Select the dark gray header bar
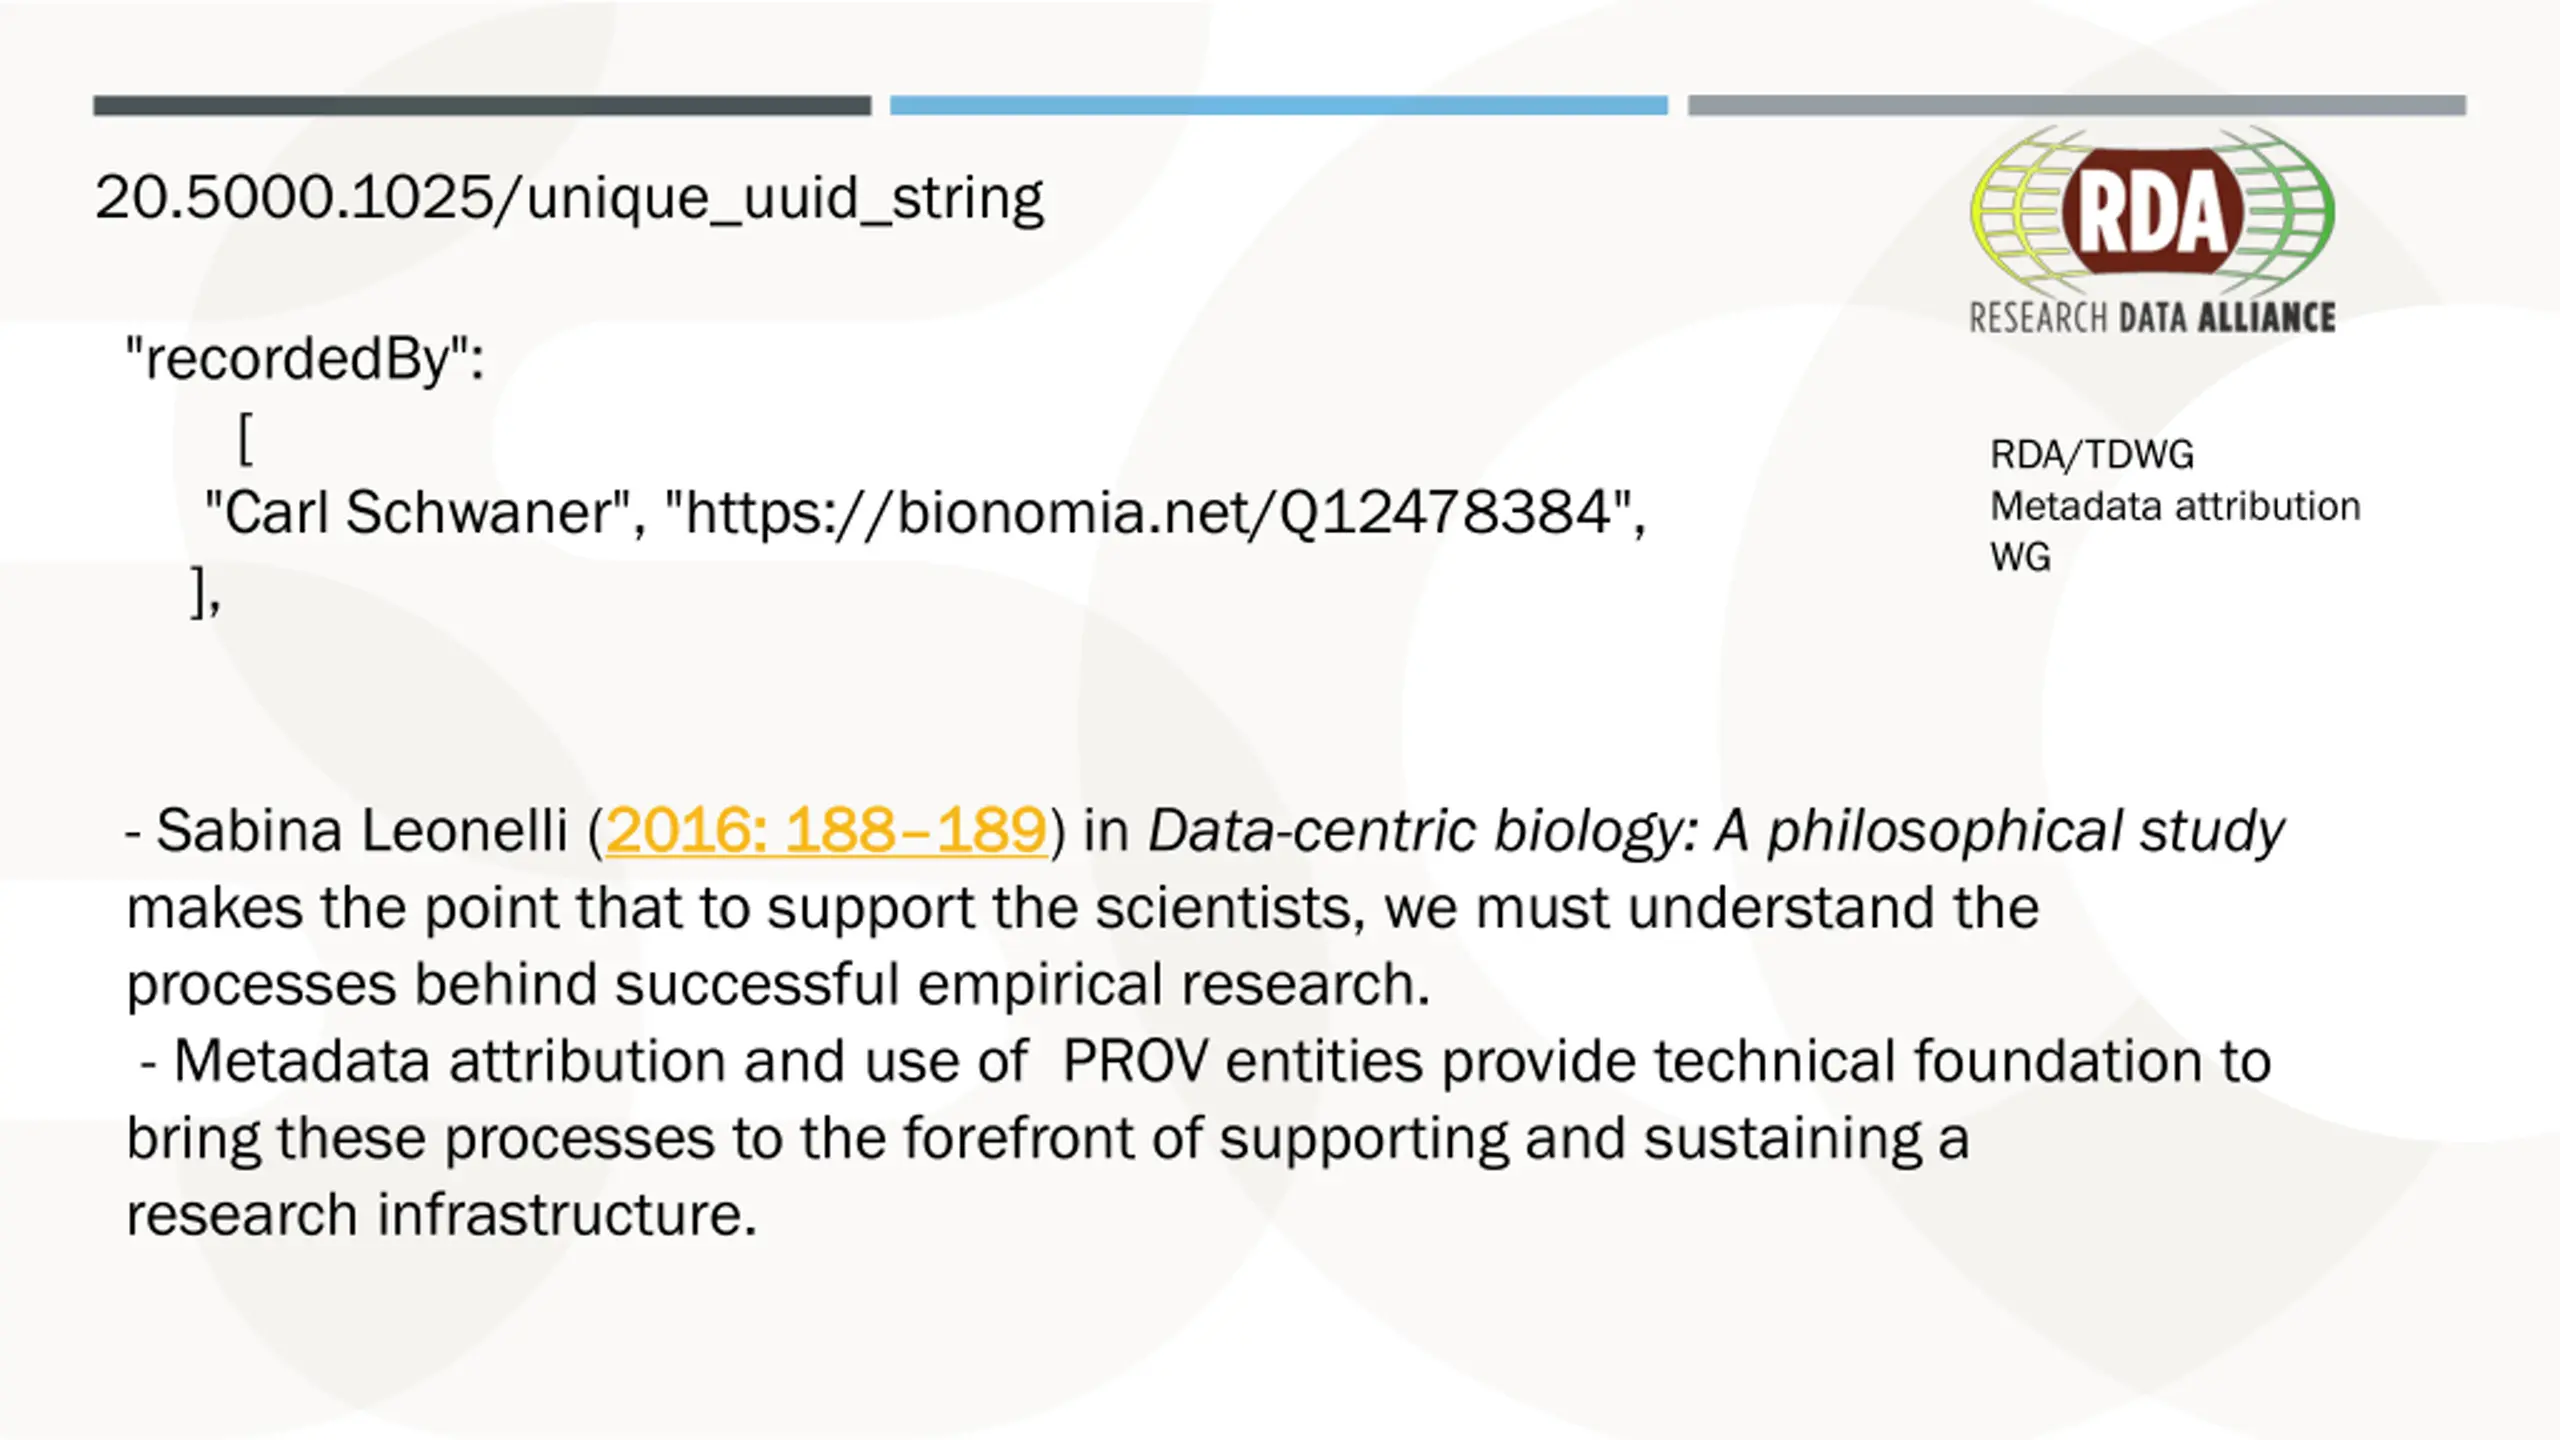Viewport: 2560px width, 1440px height. click(482, 105)
